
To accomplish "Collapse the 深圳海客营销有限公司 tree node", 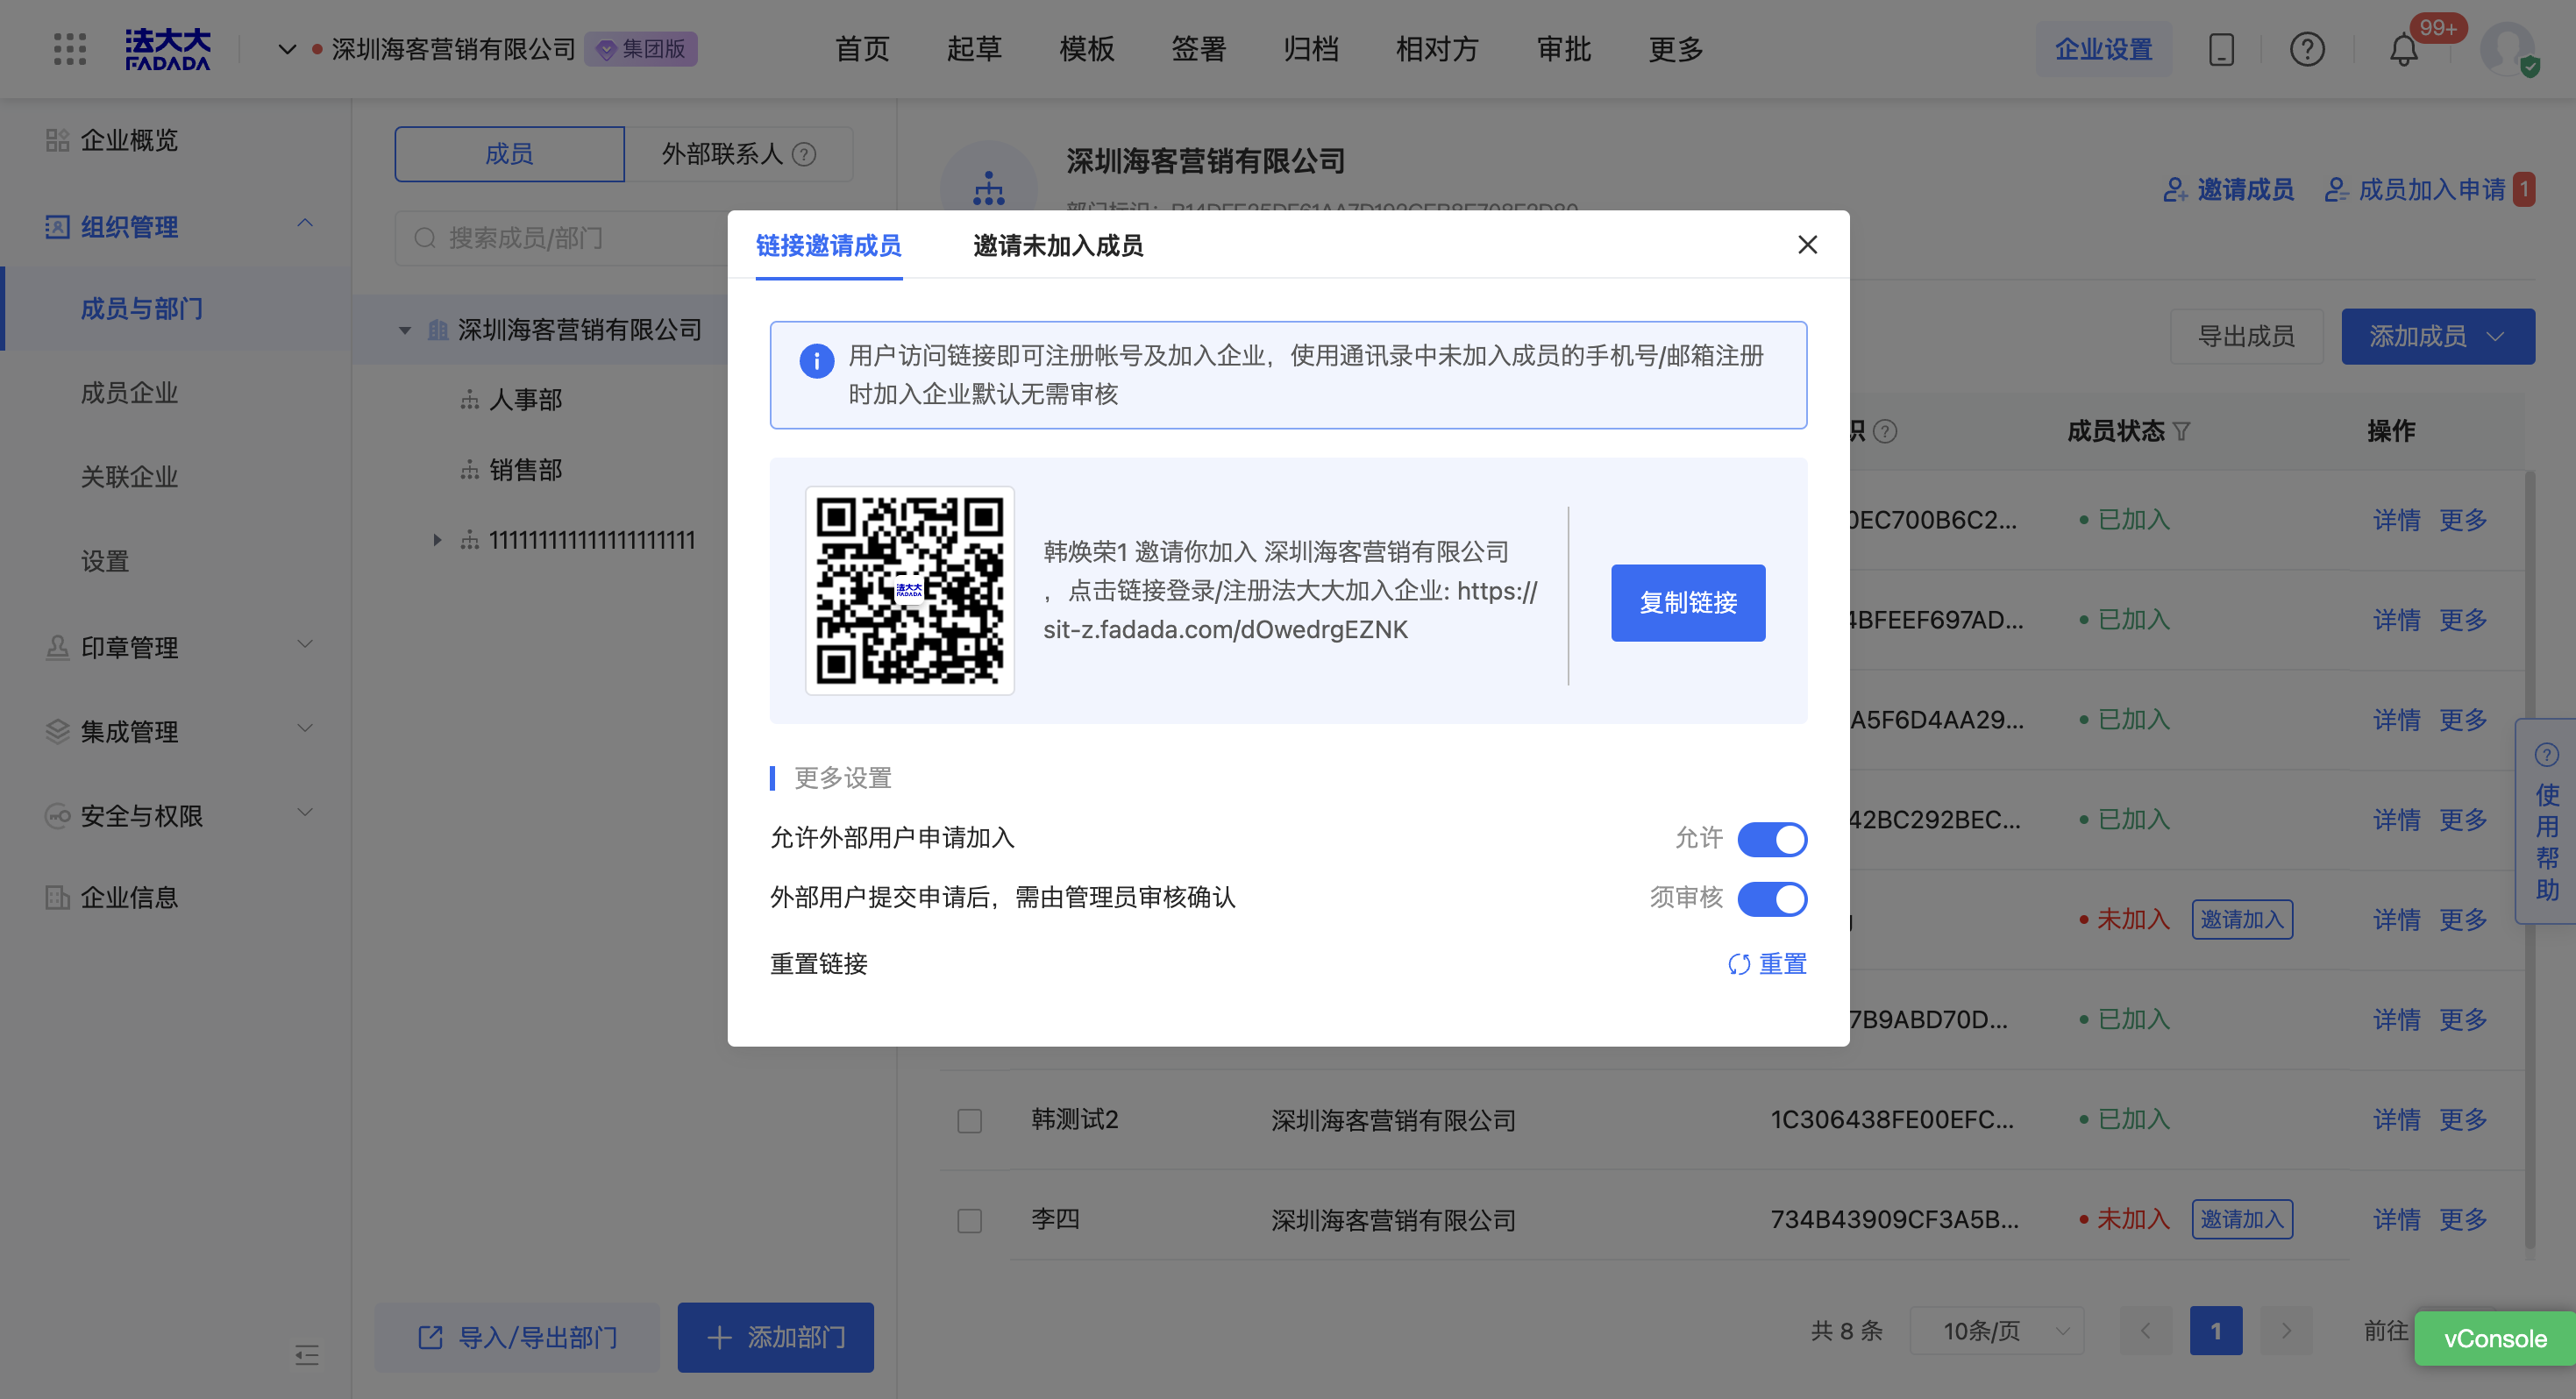I will click(x=405, y=330).
